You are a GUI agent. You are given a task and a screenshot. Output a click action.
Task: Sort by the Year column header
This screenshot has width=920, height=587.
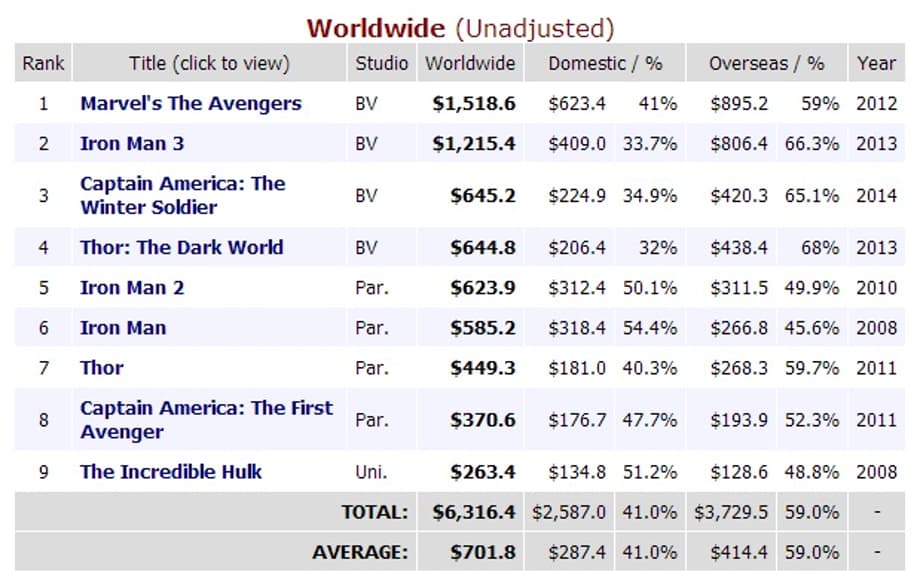pyautogui.click(x=876, y=63)
